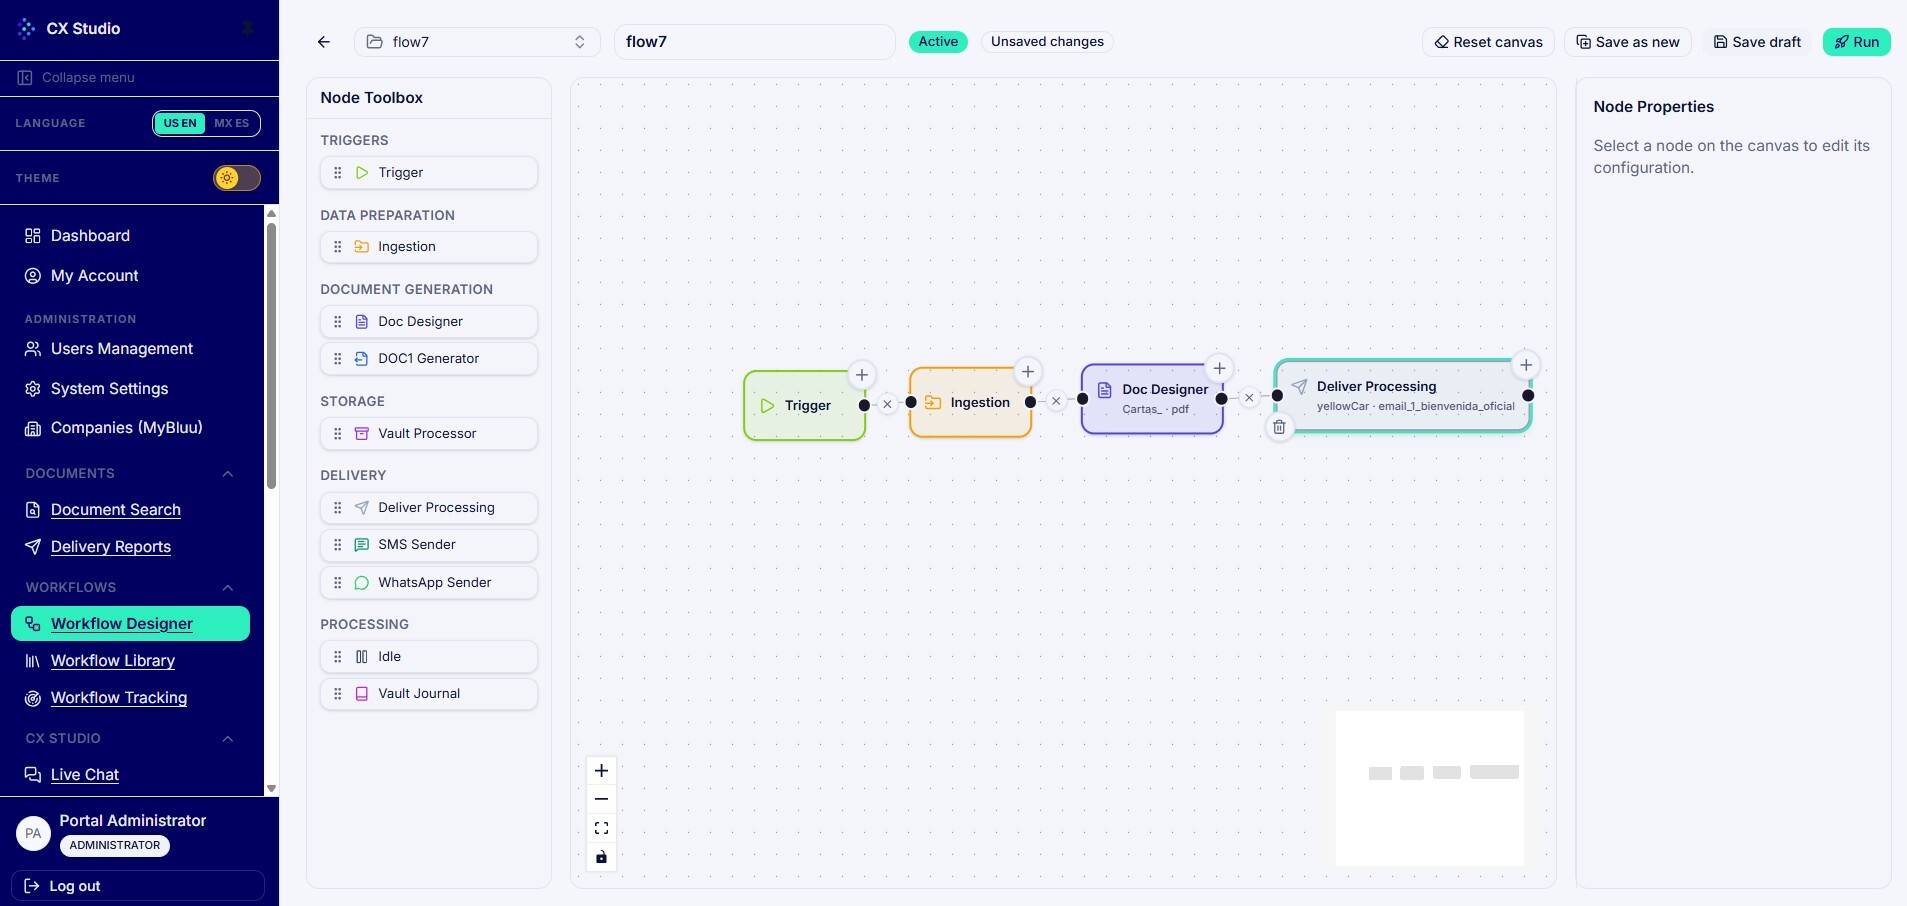The height and width of the screenshot is (906, 1907).
Task: Remove the connection between Trigger and Ingestion
Action: [x=887, y=405]
